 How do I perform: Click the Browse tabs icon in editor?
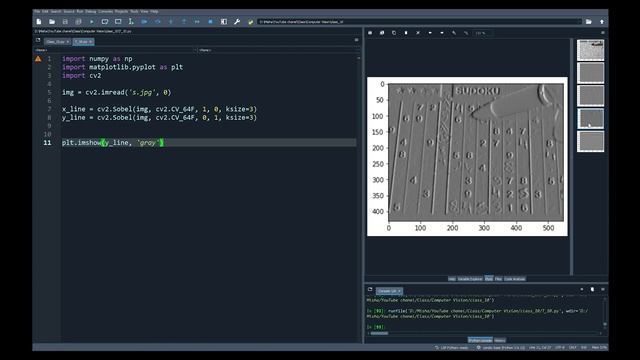pyautogui.click(x=38, y=40)
